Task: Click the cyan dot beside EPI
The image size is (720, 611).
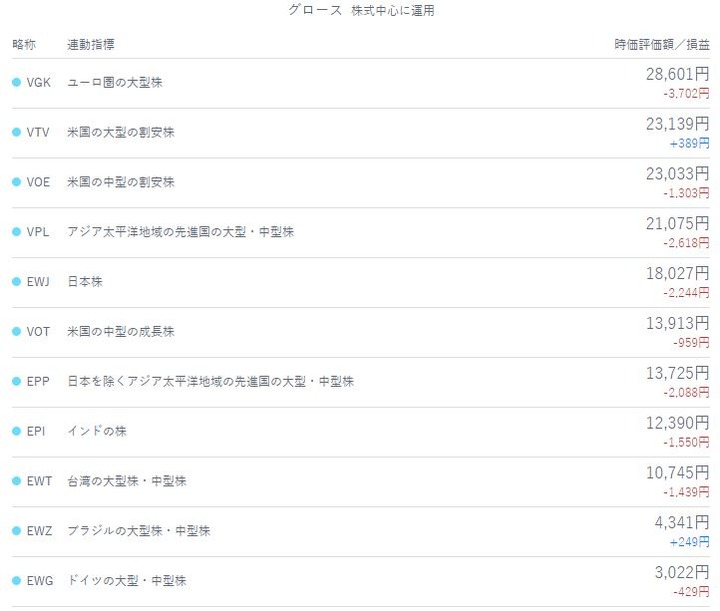Action: [x=16, y=431]
